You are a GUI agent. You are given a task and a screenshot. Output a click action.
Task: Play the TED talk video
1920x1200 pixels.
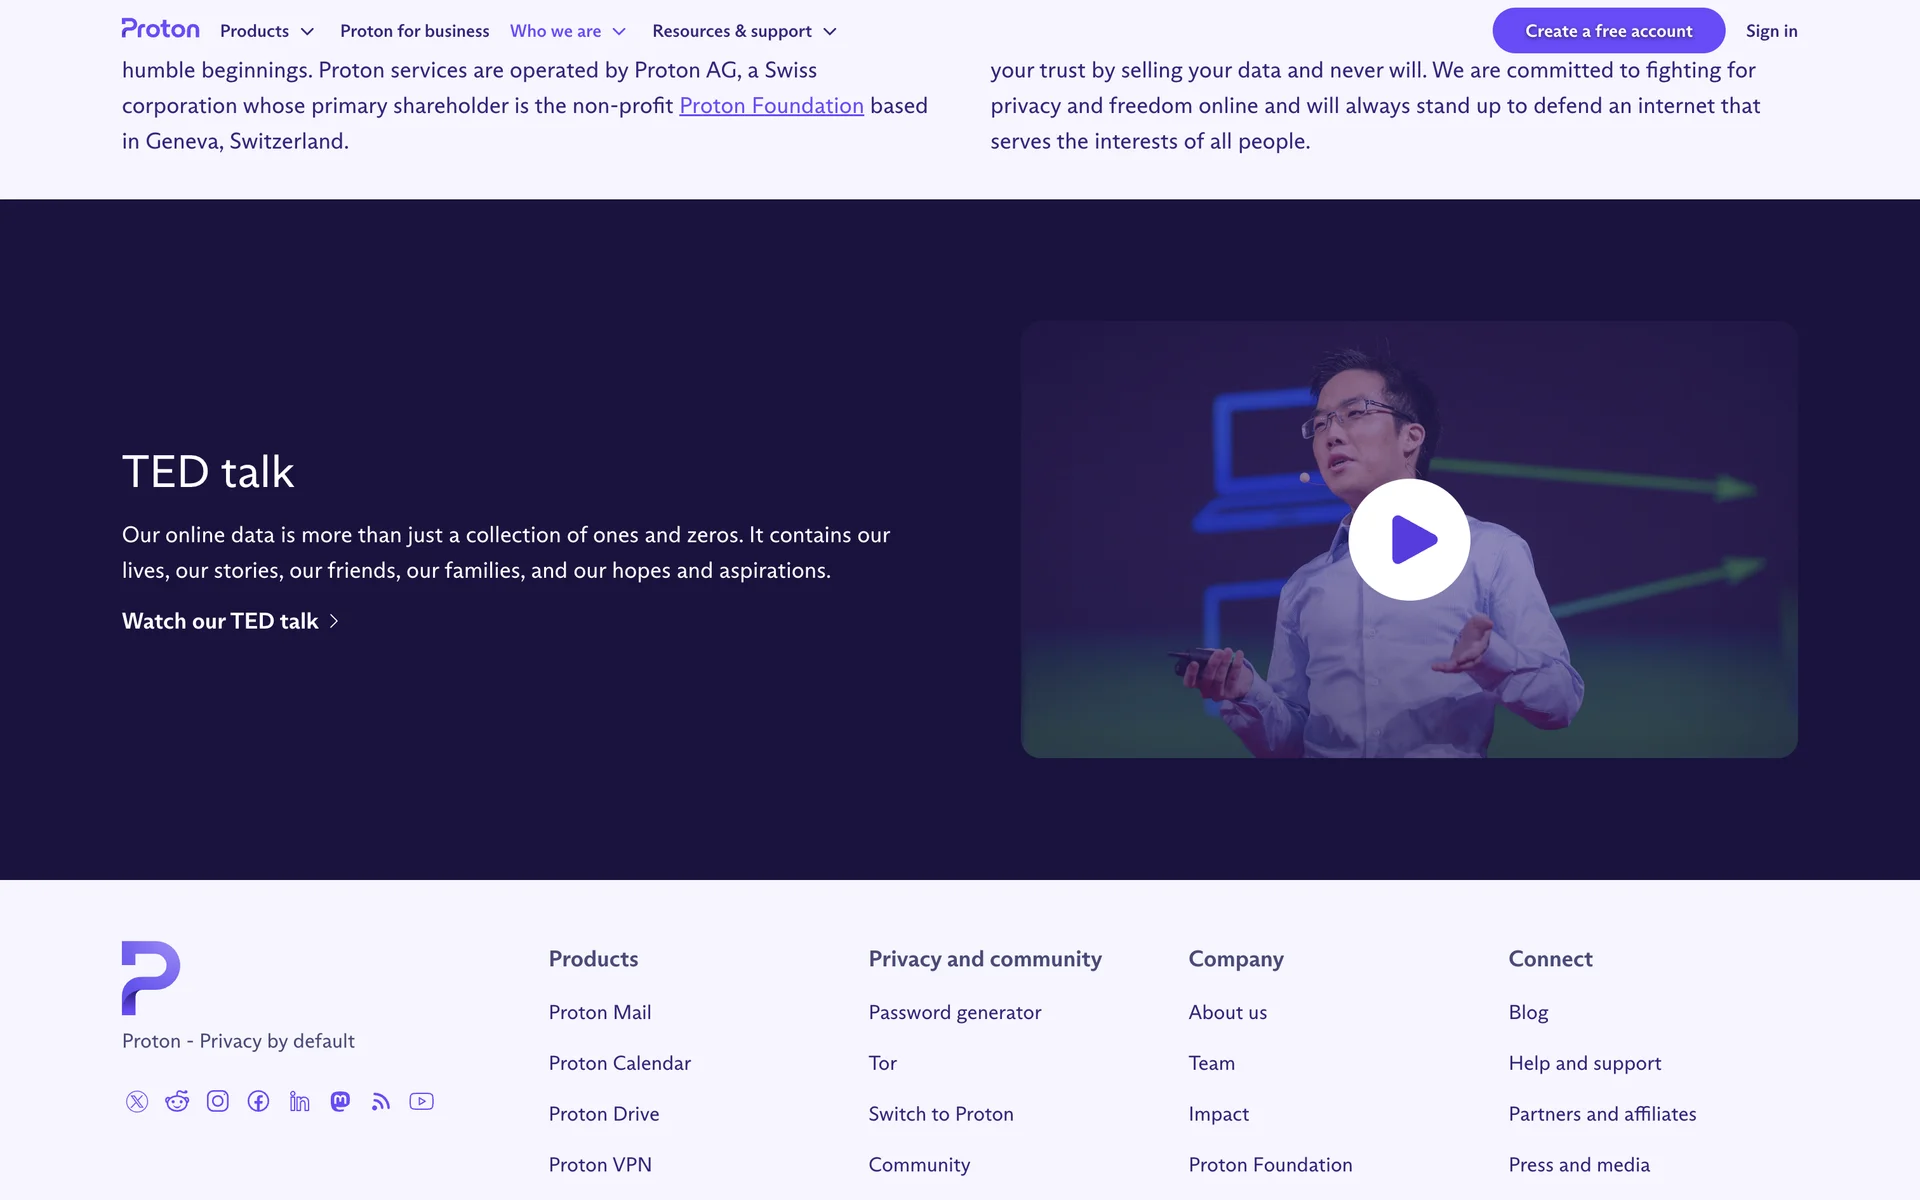[x=1409, y=540]
